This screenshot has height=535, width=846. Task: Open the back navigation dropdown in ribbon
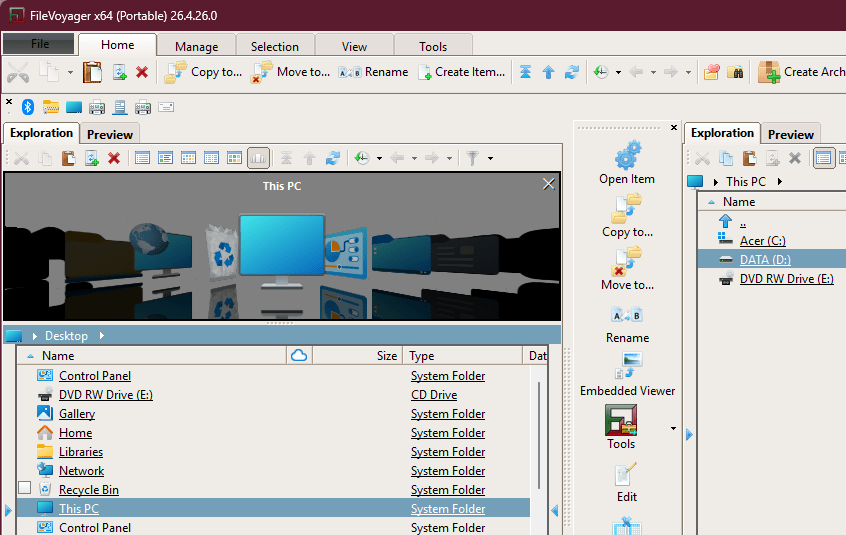[653, 72]
